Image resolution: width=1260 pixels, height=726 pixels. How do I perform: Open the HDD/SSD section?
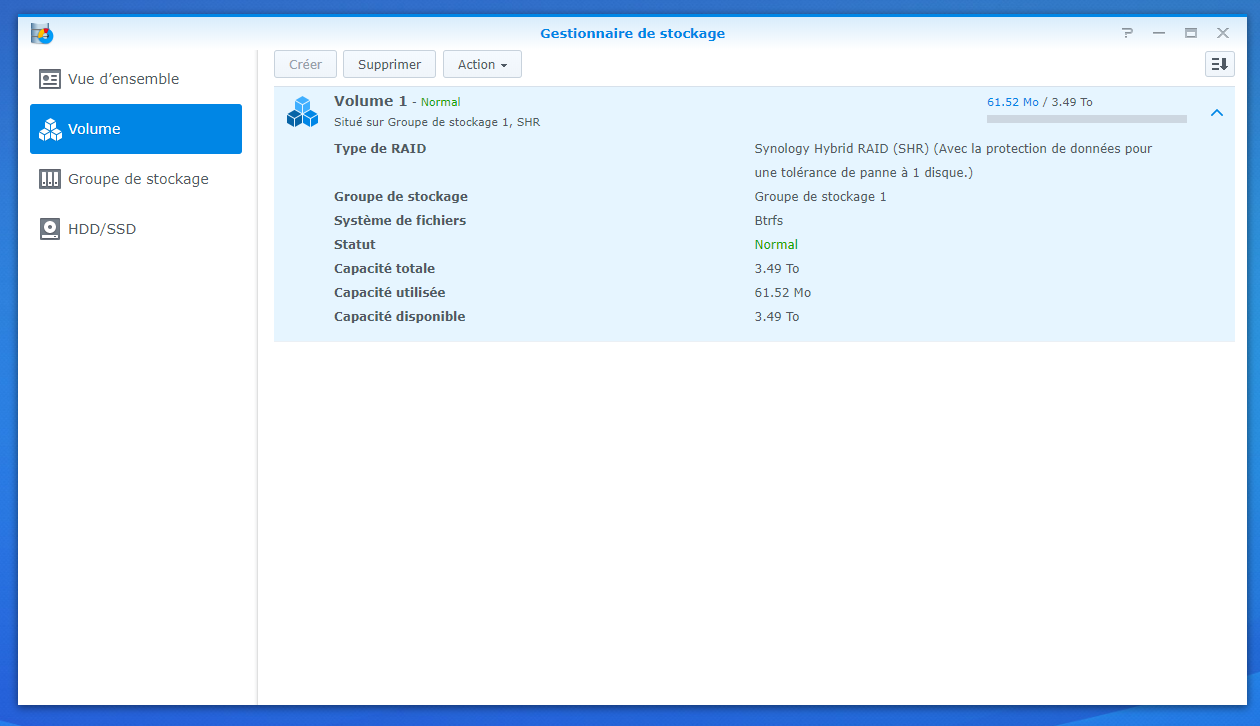coord(136,229)
